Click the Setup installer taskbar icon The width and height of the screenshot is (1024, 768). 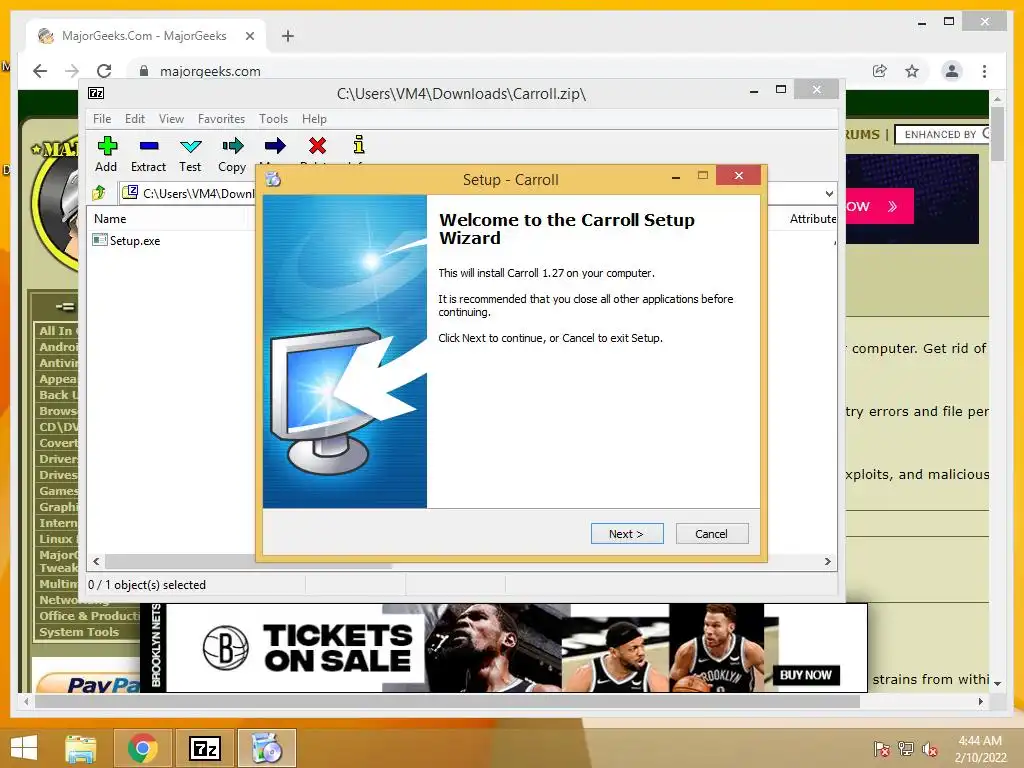point(266,748)
